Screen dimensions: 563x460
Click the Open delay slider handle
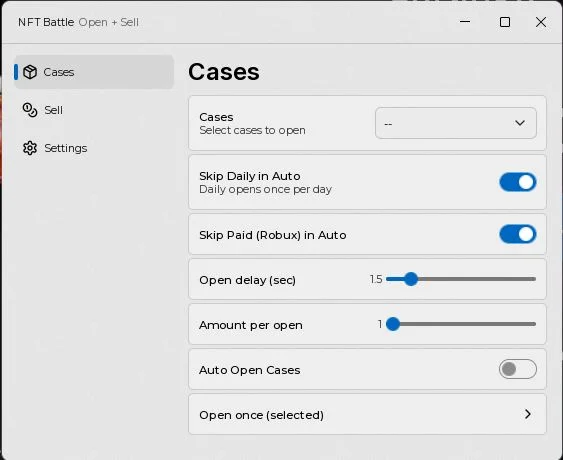pos(411,279)
